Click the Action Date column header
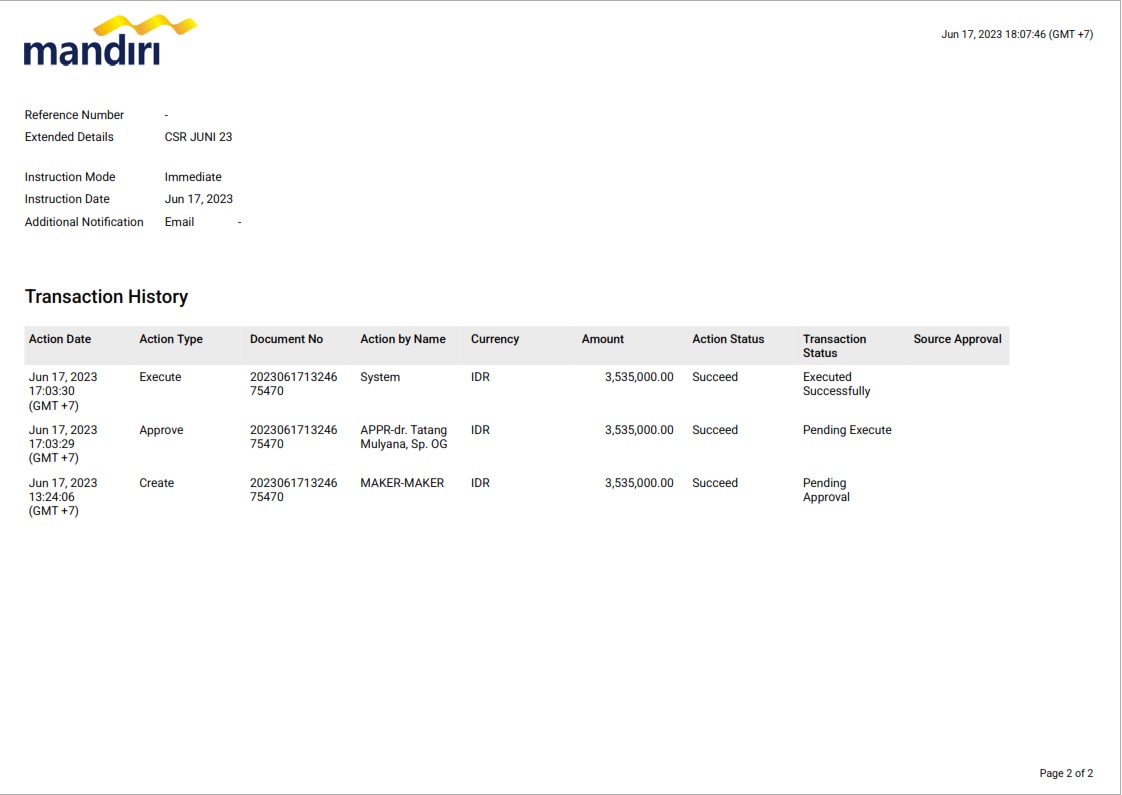 pyautogui.click(x=60, y=339)
